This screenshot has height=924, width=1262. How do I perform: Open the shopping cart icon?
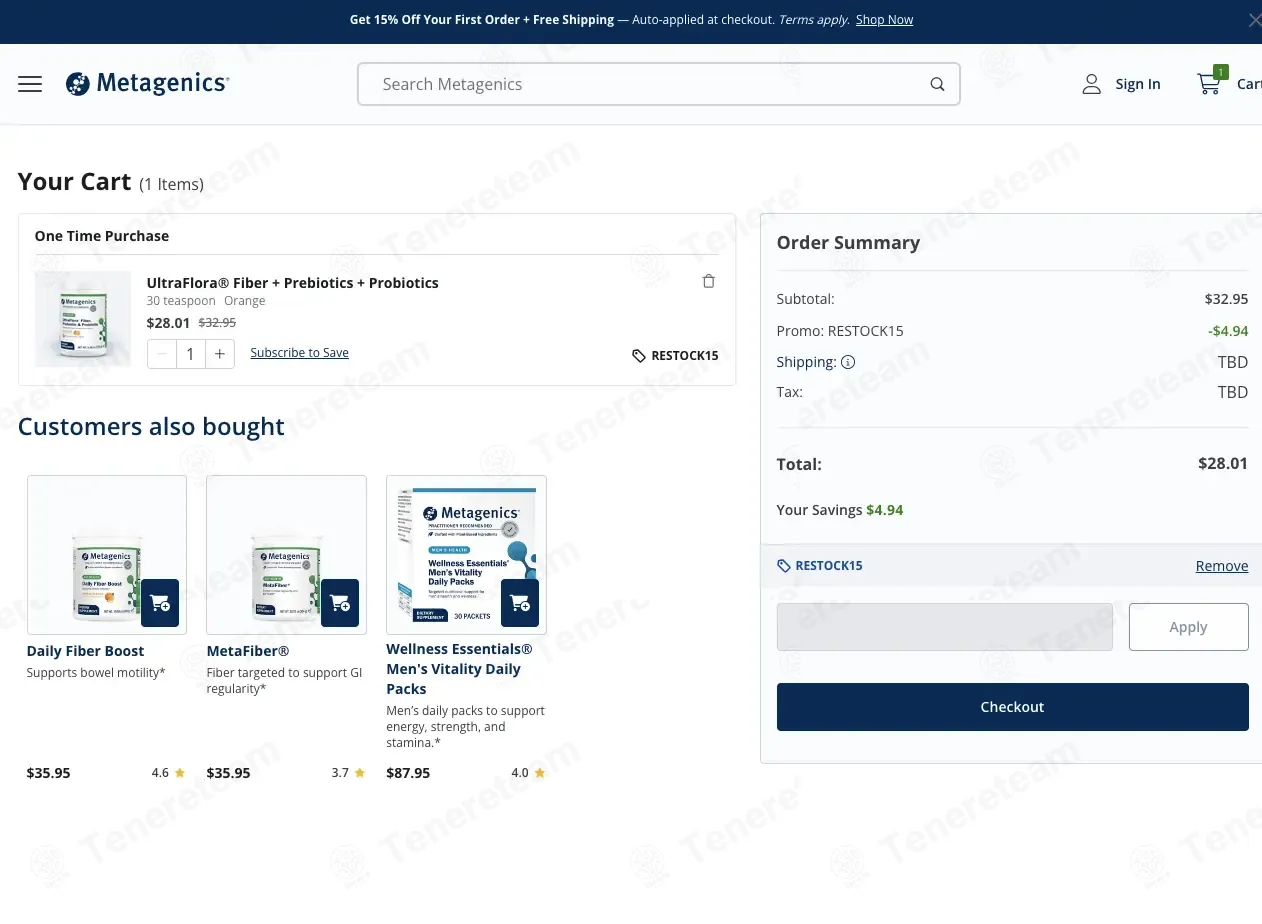coord(1210,82)
